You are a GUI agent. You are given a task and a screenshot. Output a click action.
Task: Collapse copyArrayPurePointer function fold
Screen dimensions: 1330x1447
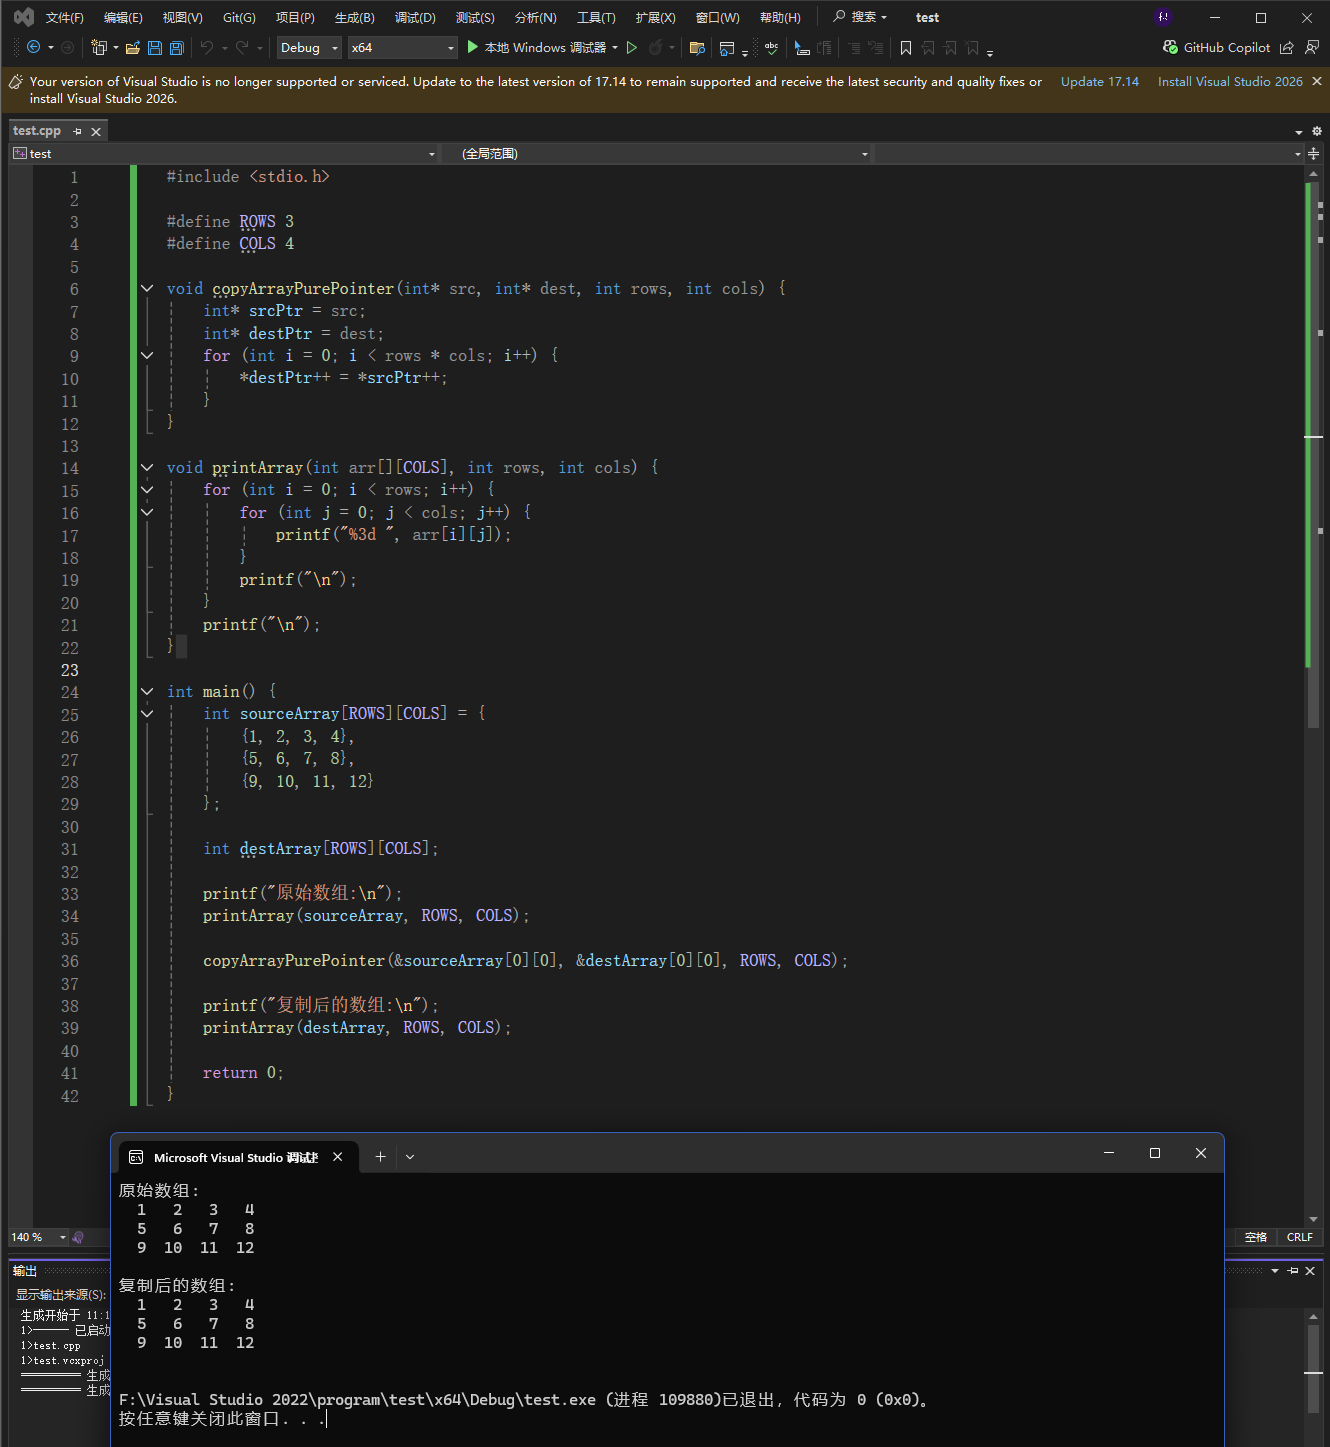click(x=147, y=288)
